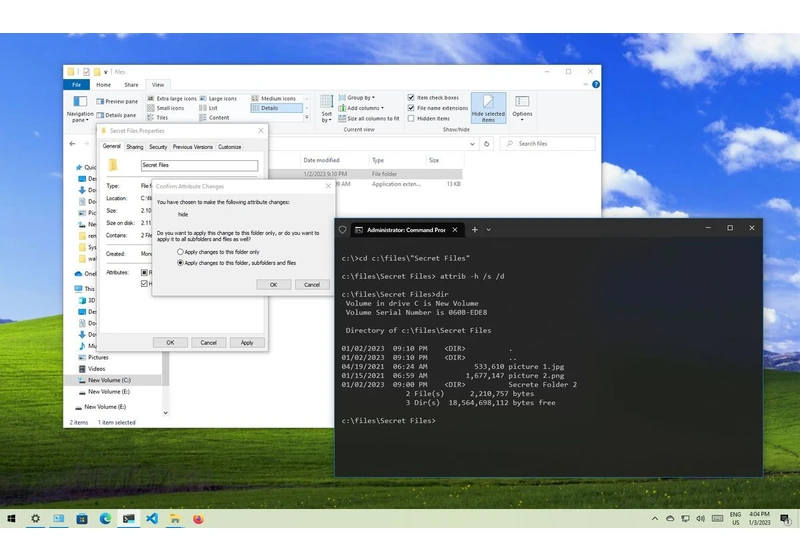800x560 pixels.
Task: Switch layout to Extra large icons
Action: pyautogui.click(x=171, y=98)
